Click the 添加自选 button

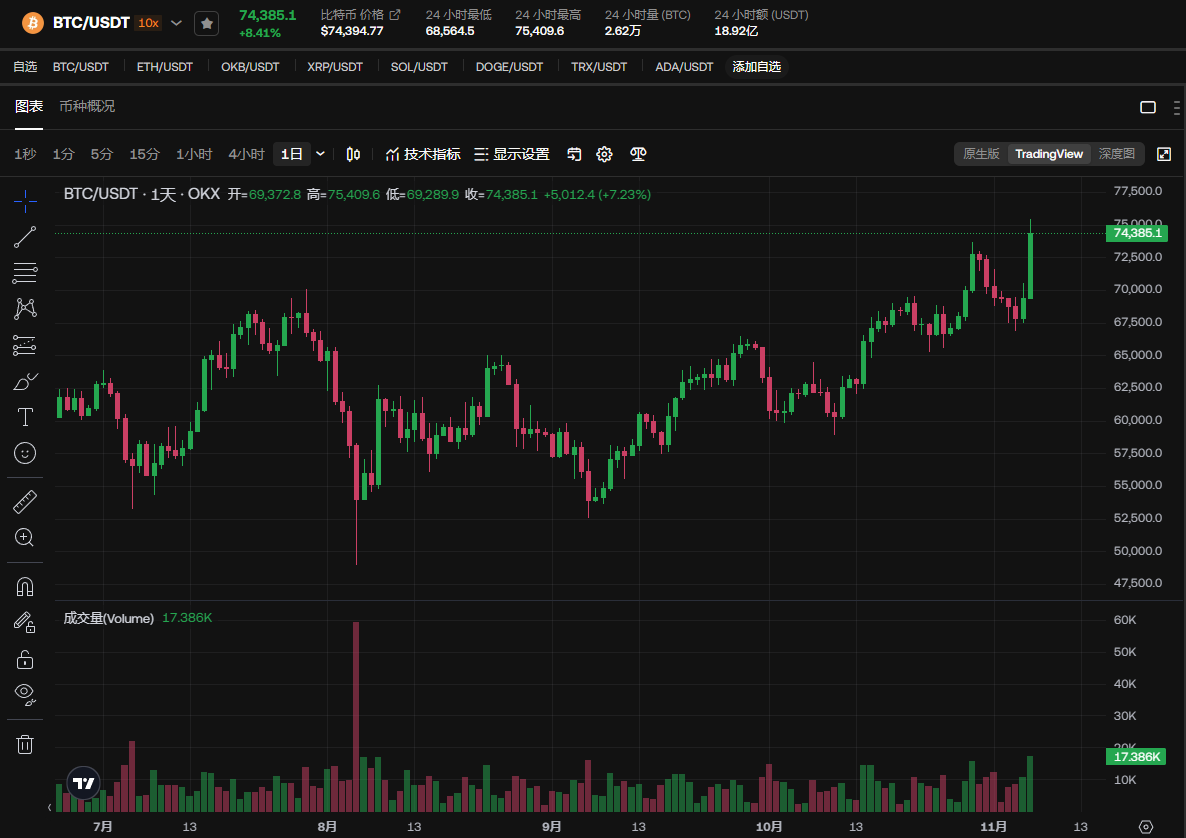coord(756,67)
